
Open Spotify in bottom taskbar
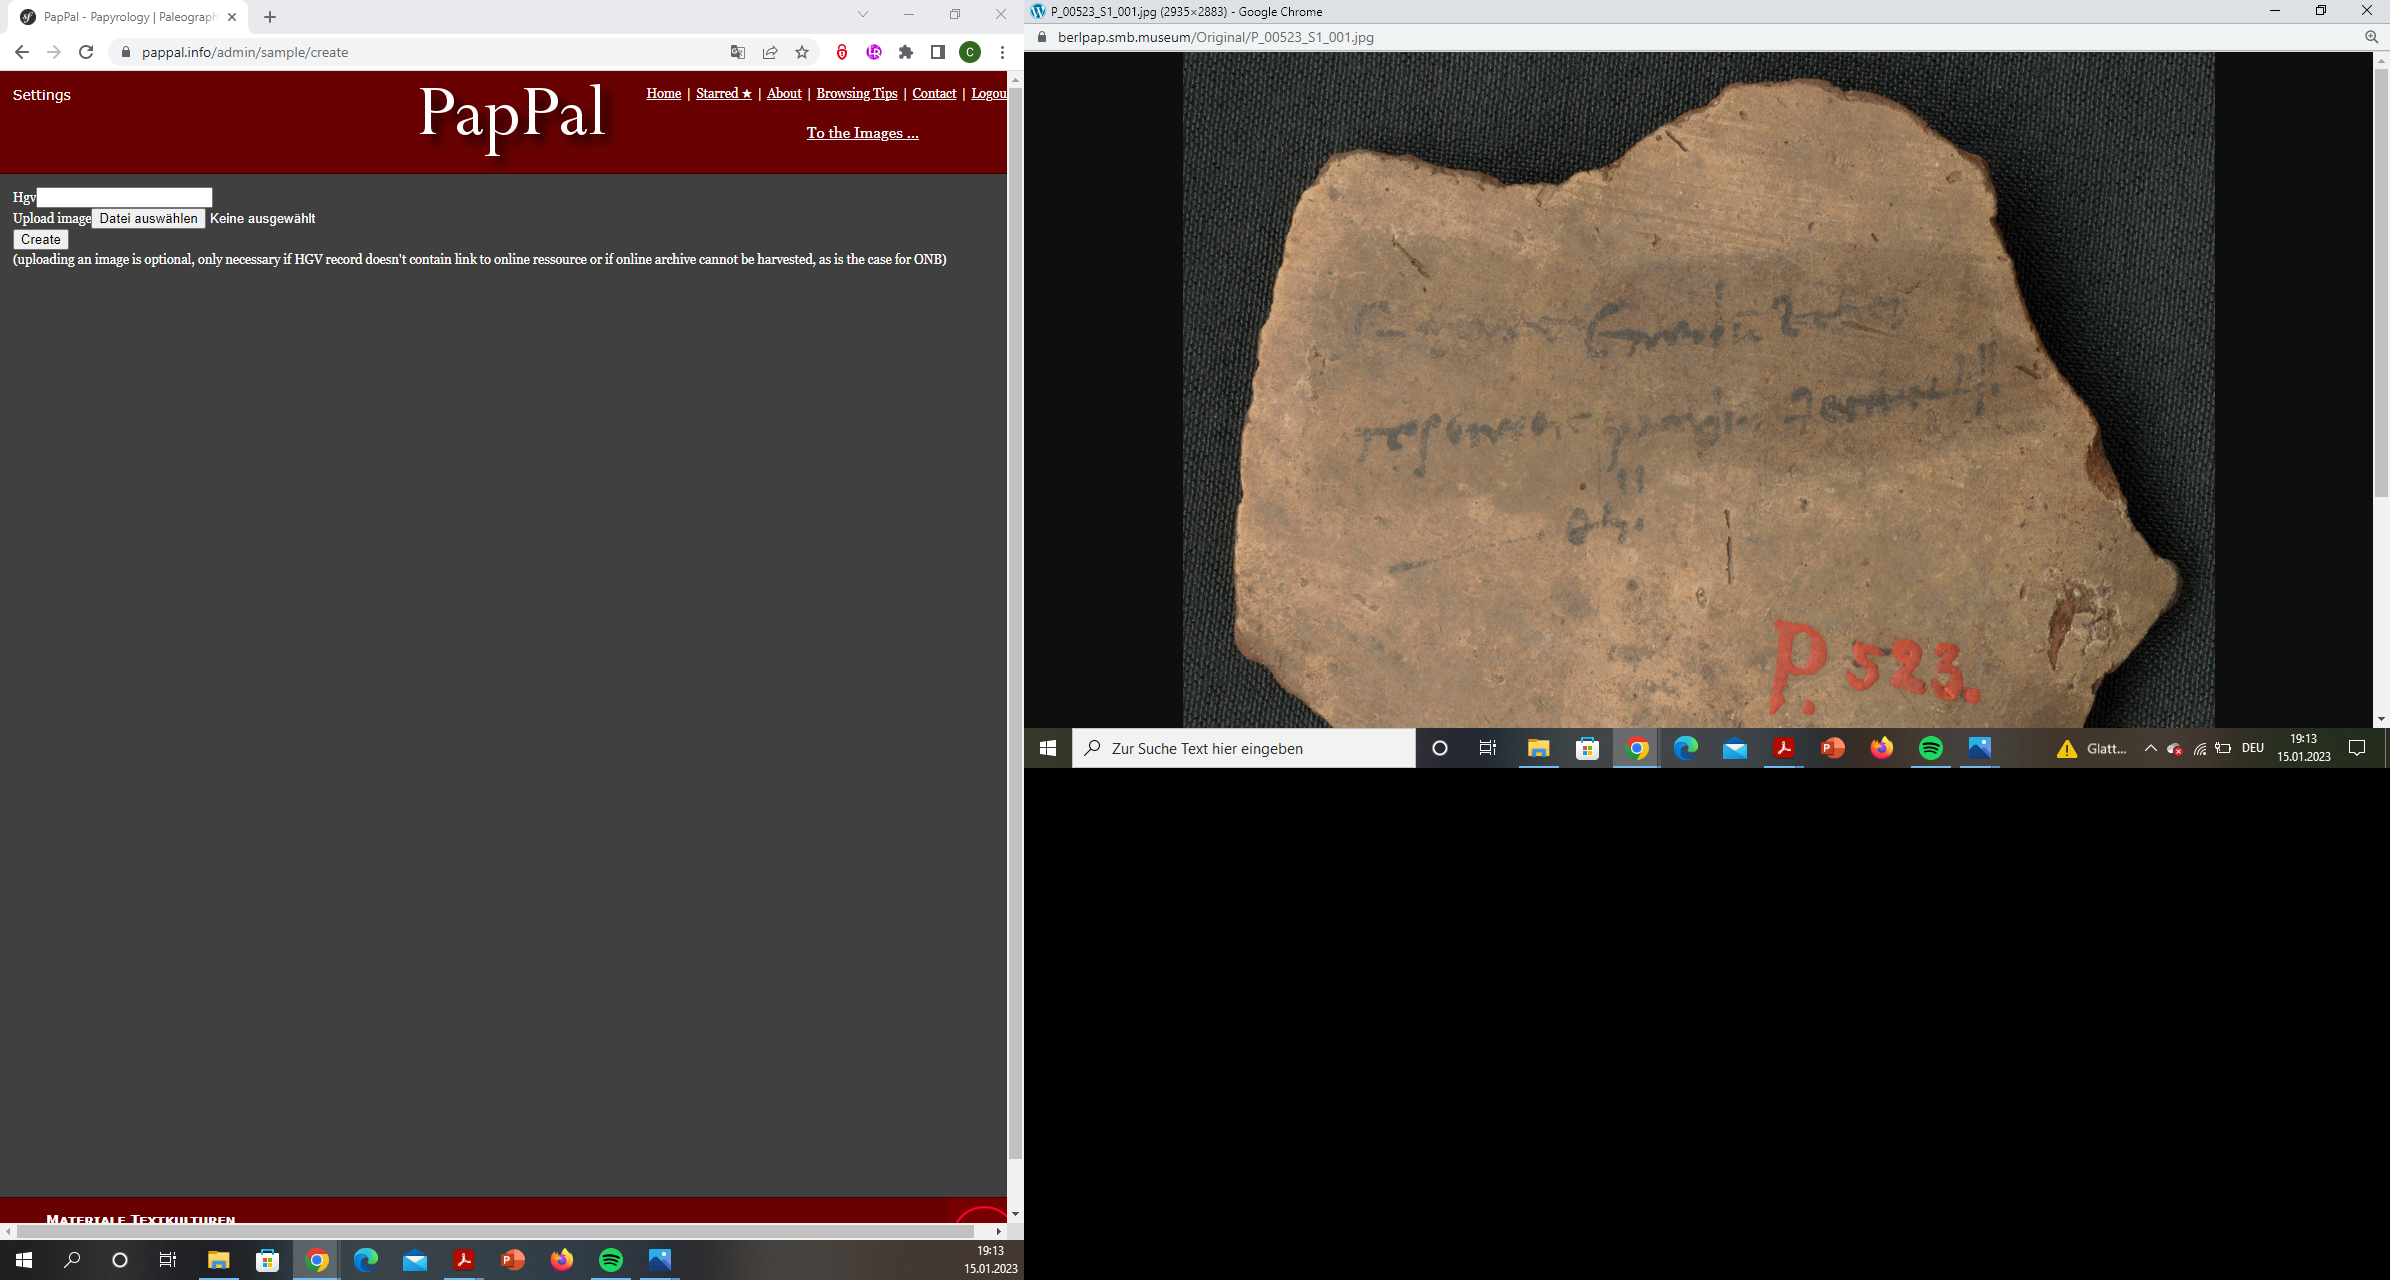point(611,1260)
